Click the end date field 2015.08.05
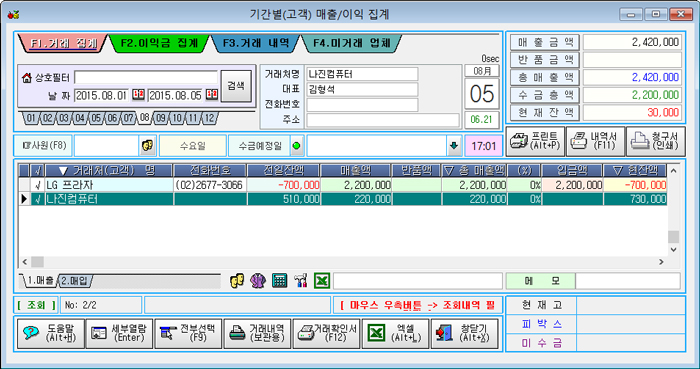Image resolution: width=700 pixels, height=369 pixels. pos(175,95)
